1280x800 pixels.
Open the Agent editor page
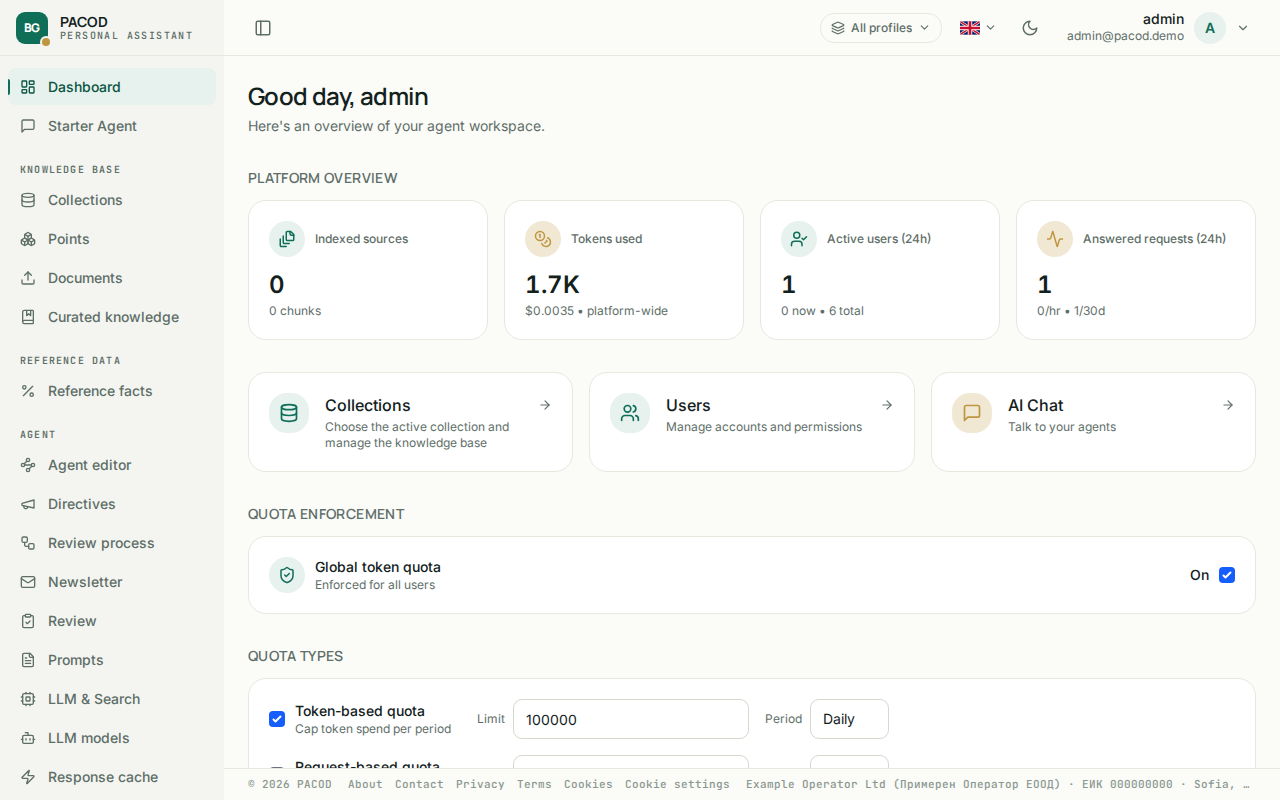[x=112, y=465]
